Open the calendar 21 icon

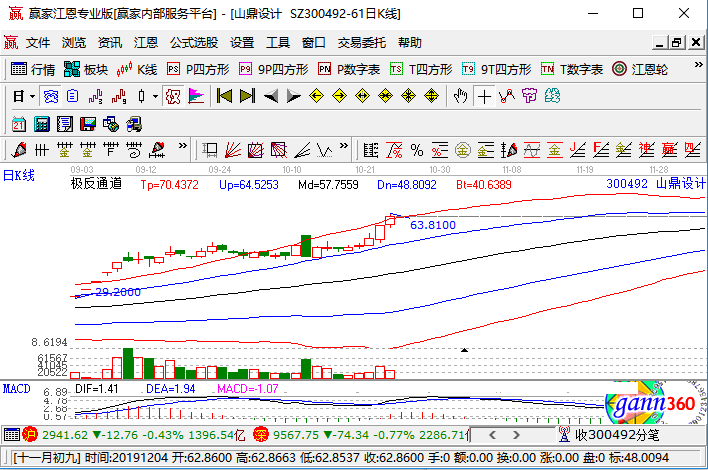click(19, 124)
